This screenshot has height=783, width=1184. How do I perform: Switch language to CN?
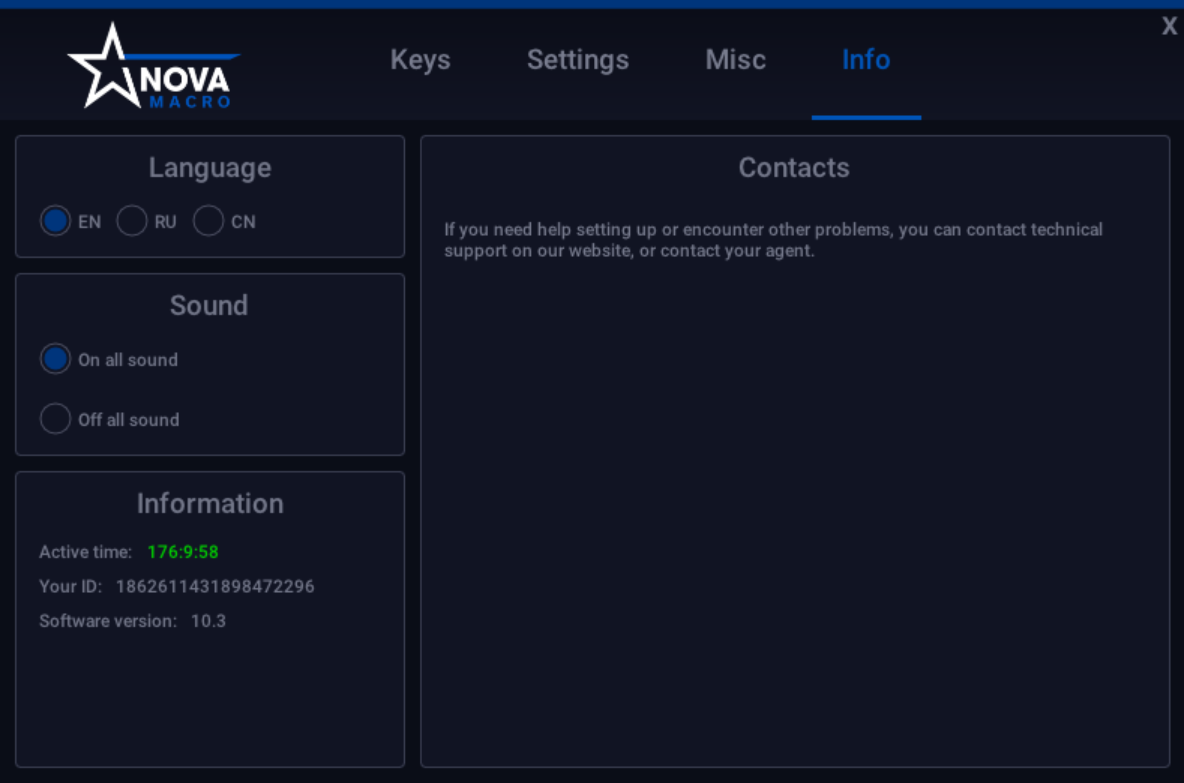point(208,221)
